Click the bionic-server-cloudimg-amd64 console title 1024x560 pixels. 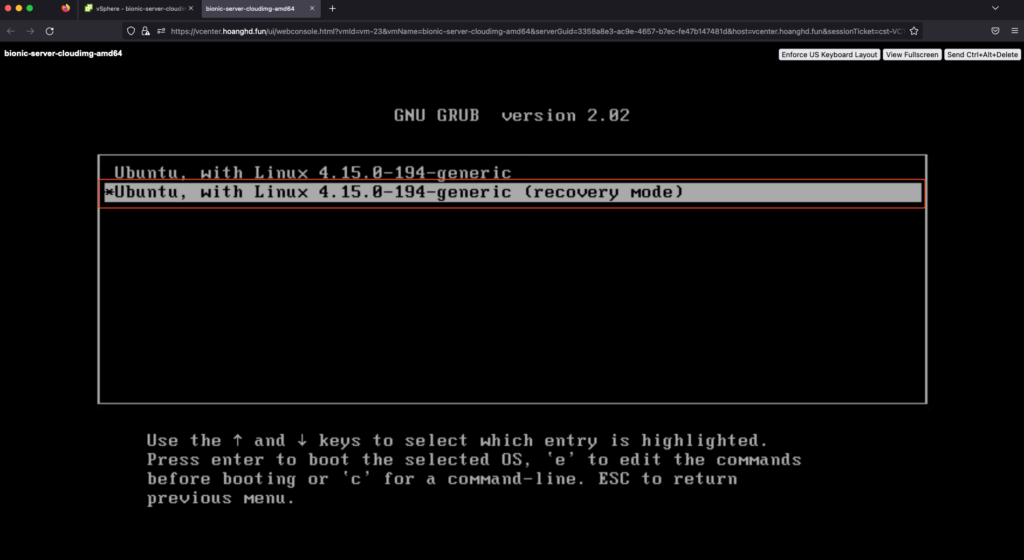(63, 54)
